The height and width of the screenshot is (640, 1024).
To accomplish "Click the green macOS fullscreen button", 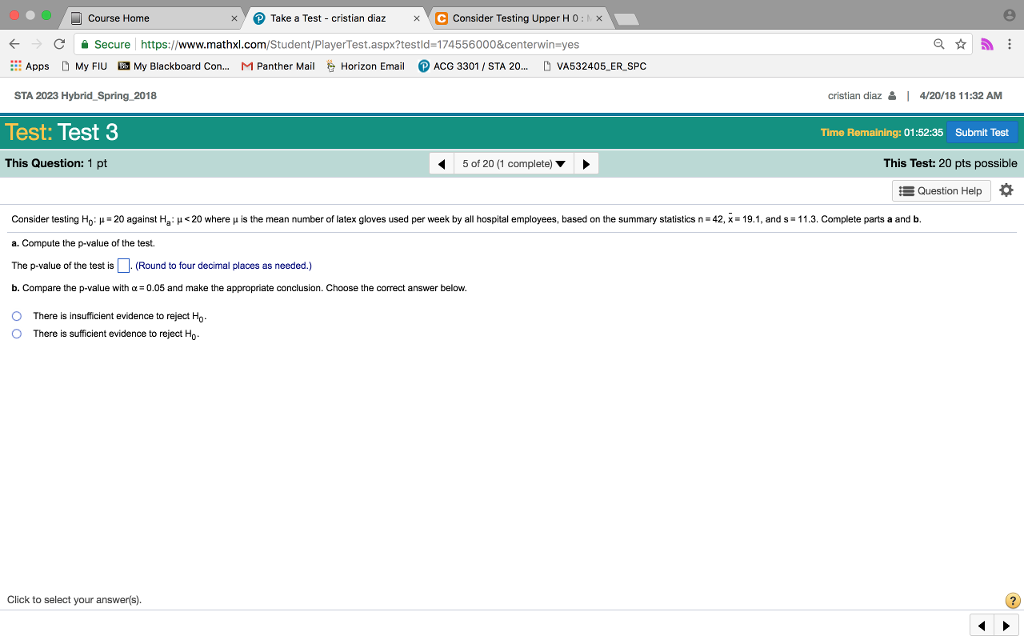I will coord(46,15).
